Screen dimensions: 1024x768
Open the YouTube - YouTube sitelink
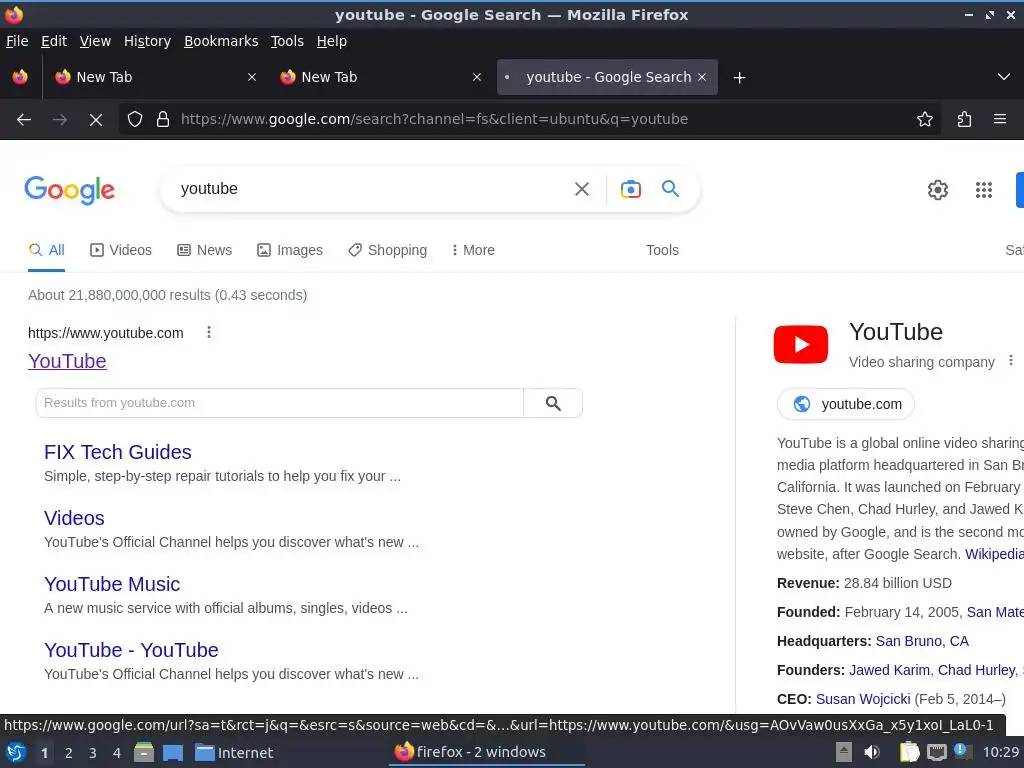tap(131, 650)
